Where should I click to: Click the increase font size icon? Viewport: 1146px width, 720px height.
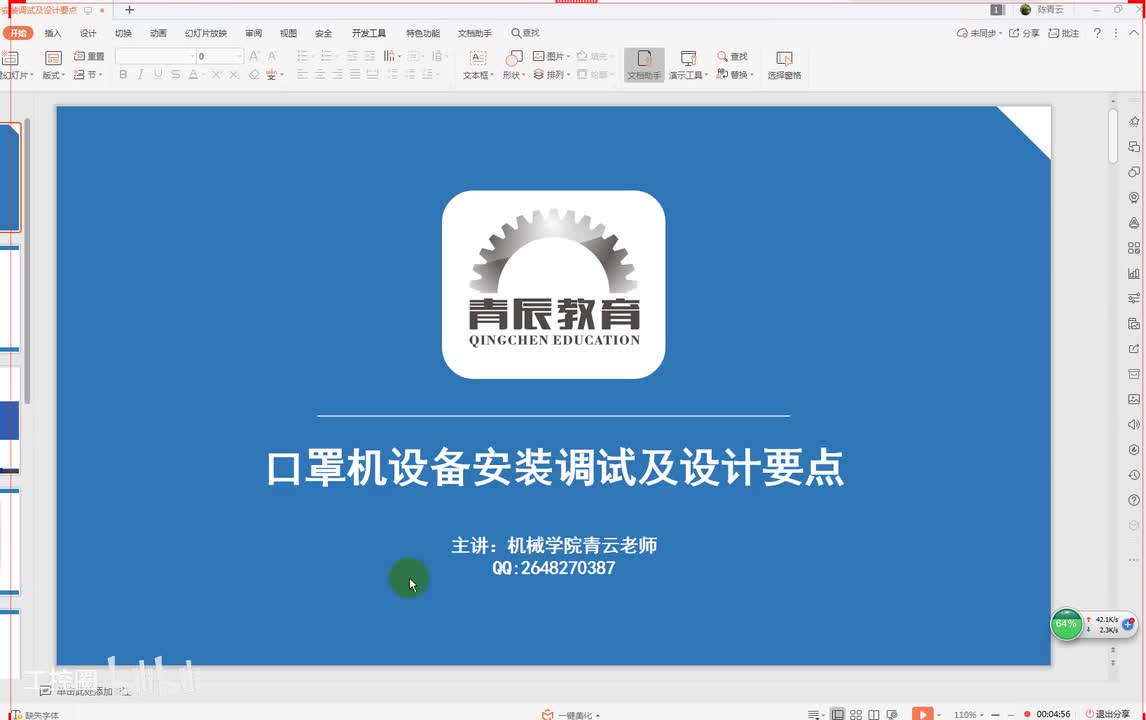click(x=254, y=56)
